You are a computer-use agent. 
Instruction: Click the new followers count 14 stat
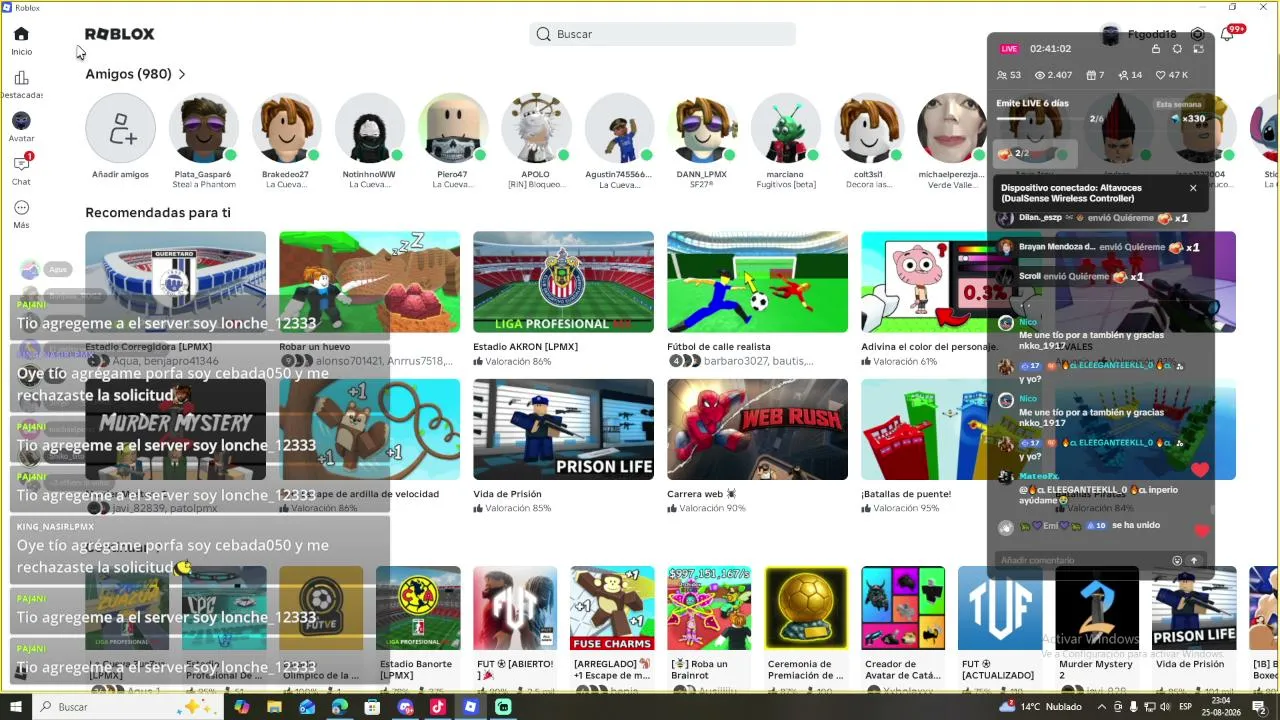tap(1131, 75)
